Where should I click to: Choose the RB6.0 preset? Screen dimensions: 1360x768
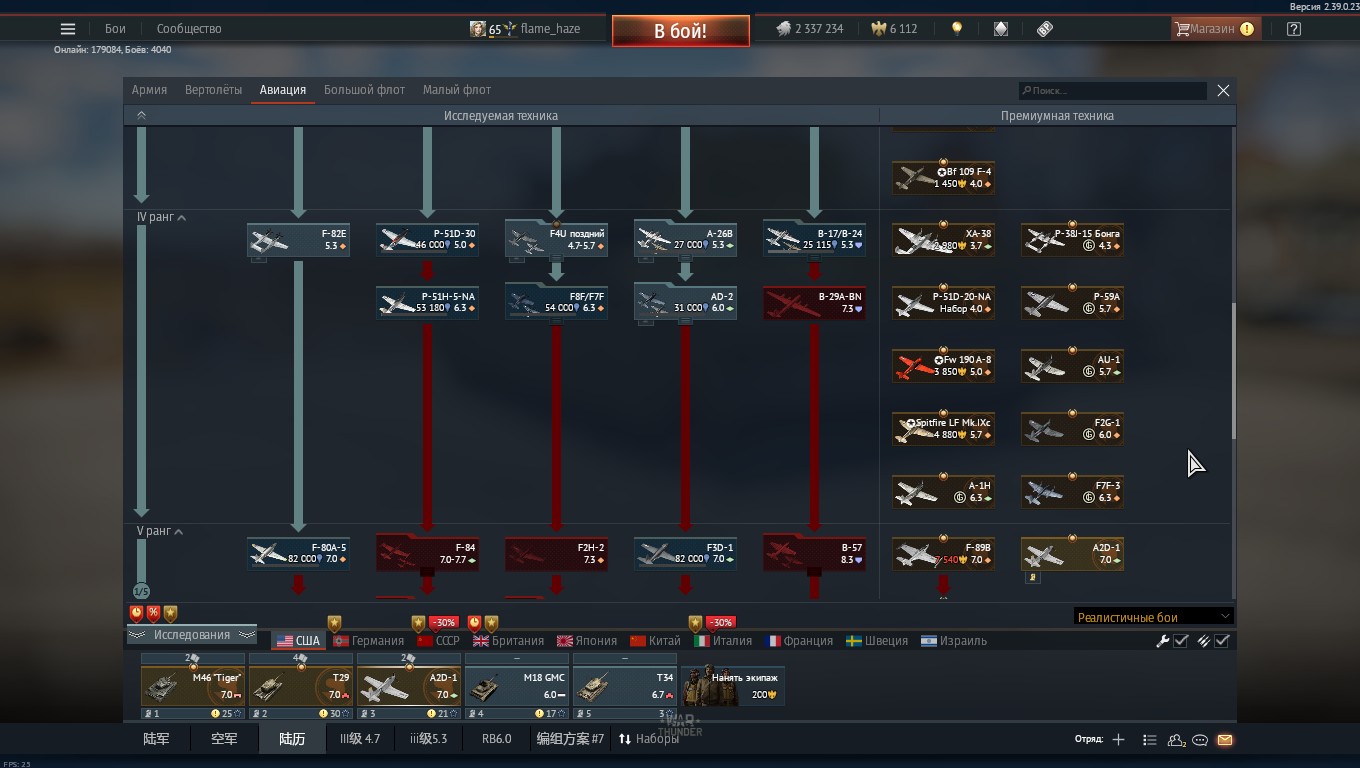496,739
